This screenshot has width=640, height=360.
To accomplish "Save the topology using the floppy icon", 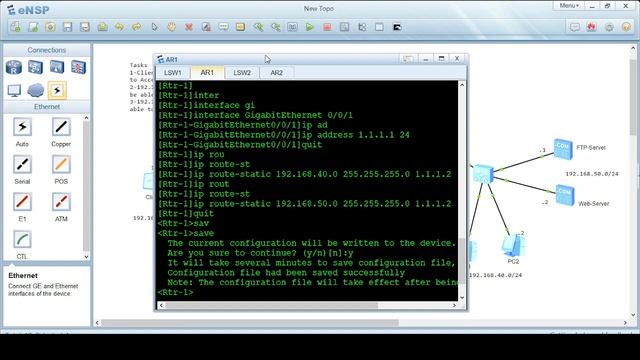I will pos(67,27).
